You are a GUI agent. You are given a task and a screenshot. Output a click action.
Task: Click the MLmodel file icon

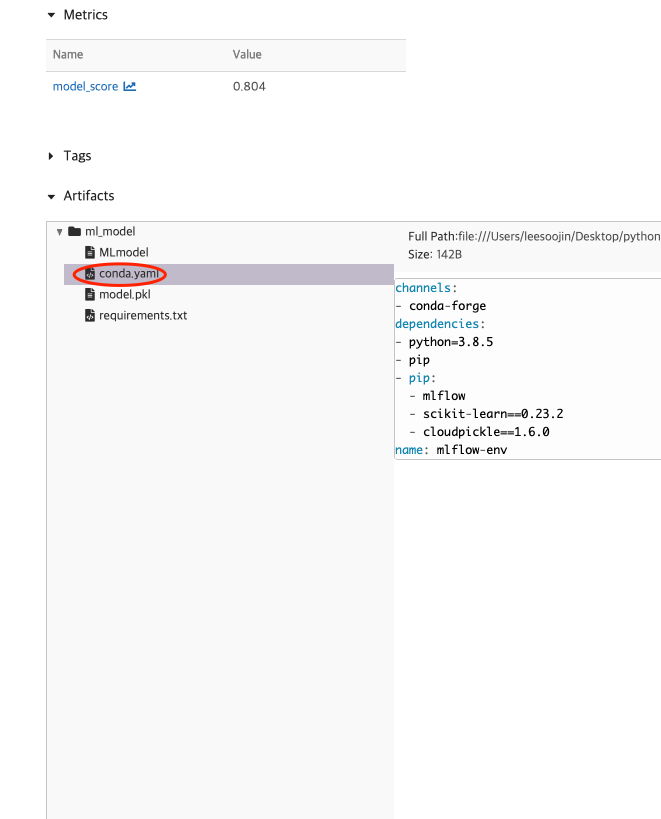click(x=90, y=253)
